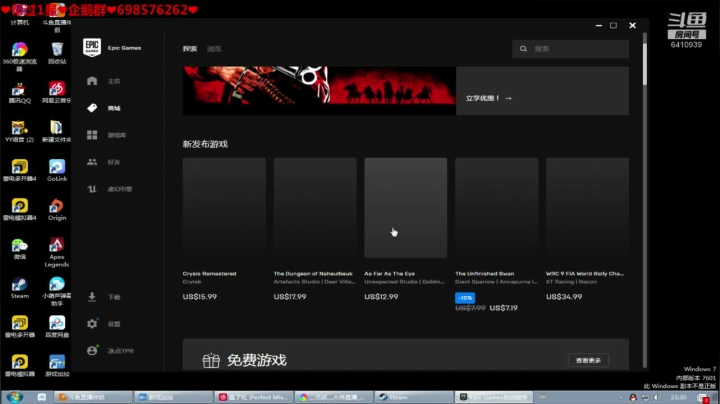720x404 pixels.
Task: Click the US$34.99 price text
Action: tap(564, 297)
